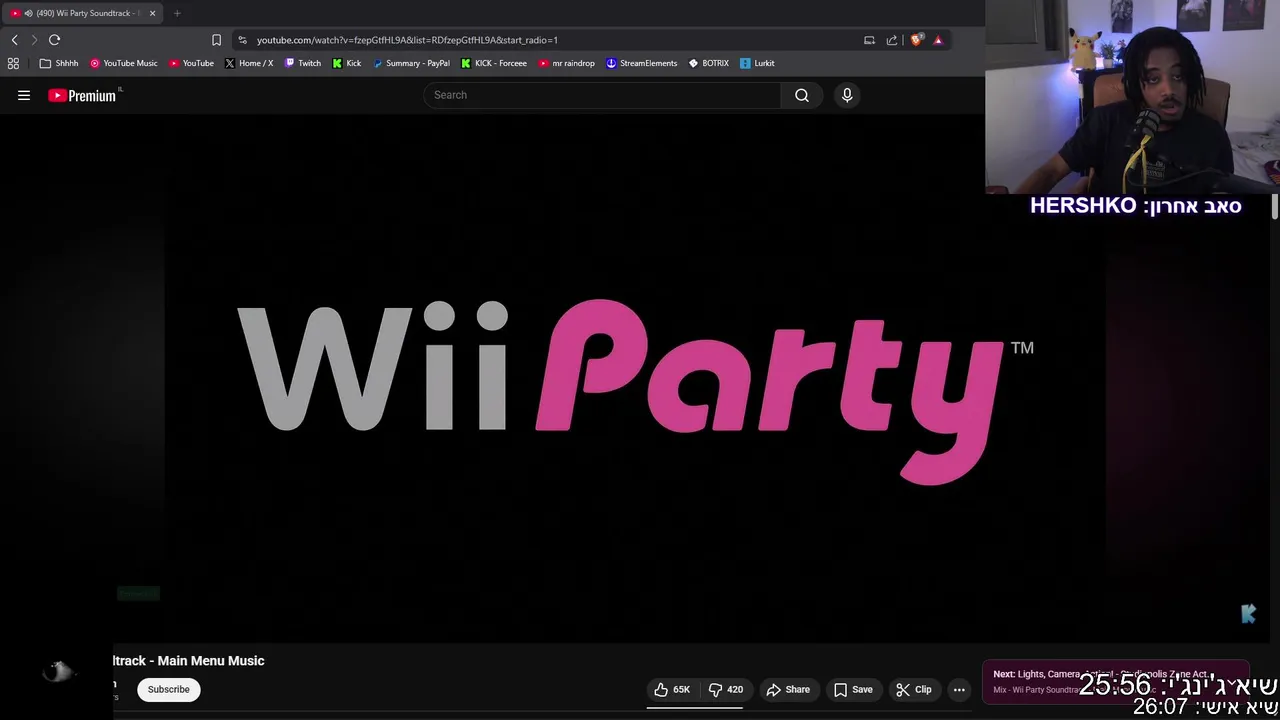Open a new browser tab

(x=177, y=13)
